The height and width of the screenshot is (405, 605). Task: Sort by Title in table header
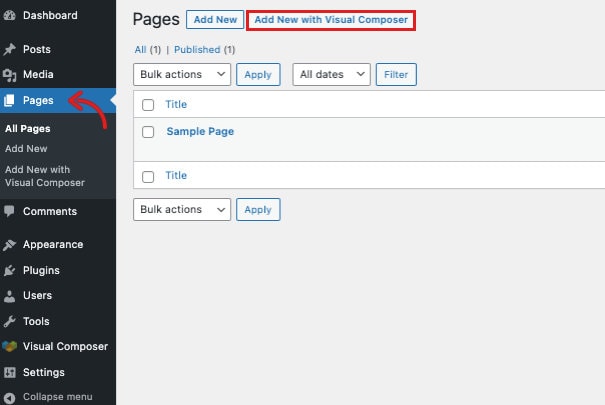pyautogui.click(x=176, y=104)
